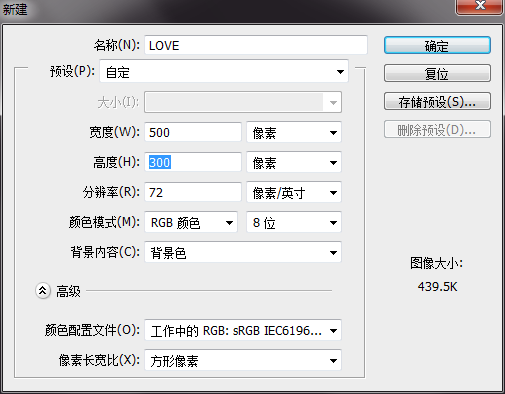Click the 颜色配置文件(O): label

click(x=92, y=330)
